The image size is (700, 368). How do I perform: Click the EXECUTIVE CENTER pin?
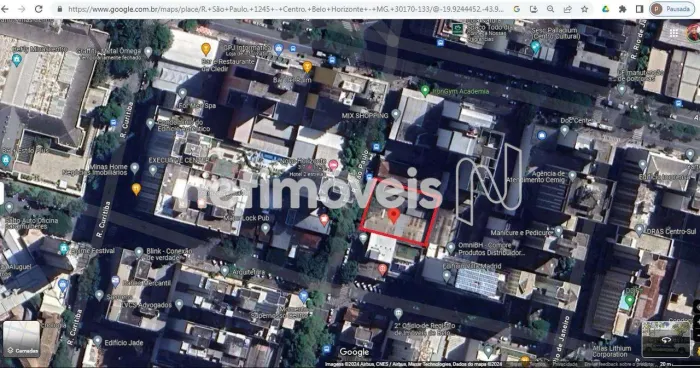[x=153, y=170]
